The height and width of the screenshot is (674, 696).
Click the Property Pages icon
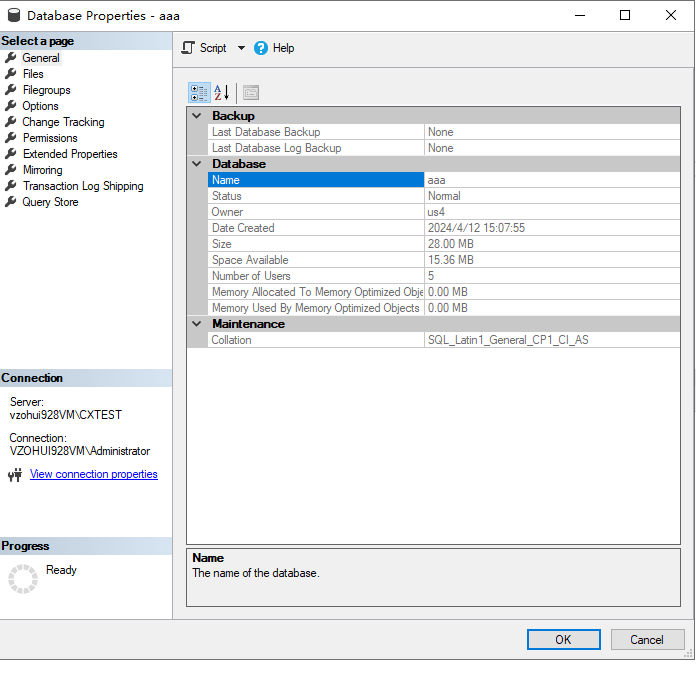(x=251, y=93)
